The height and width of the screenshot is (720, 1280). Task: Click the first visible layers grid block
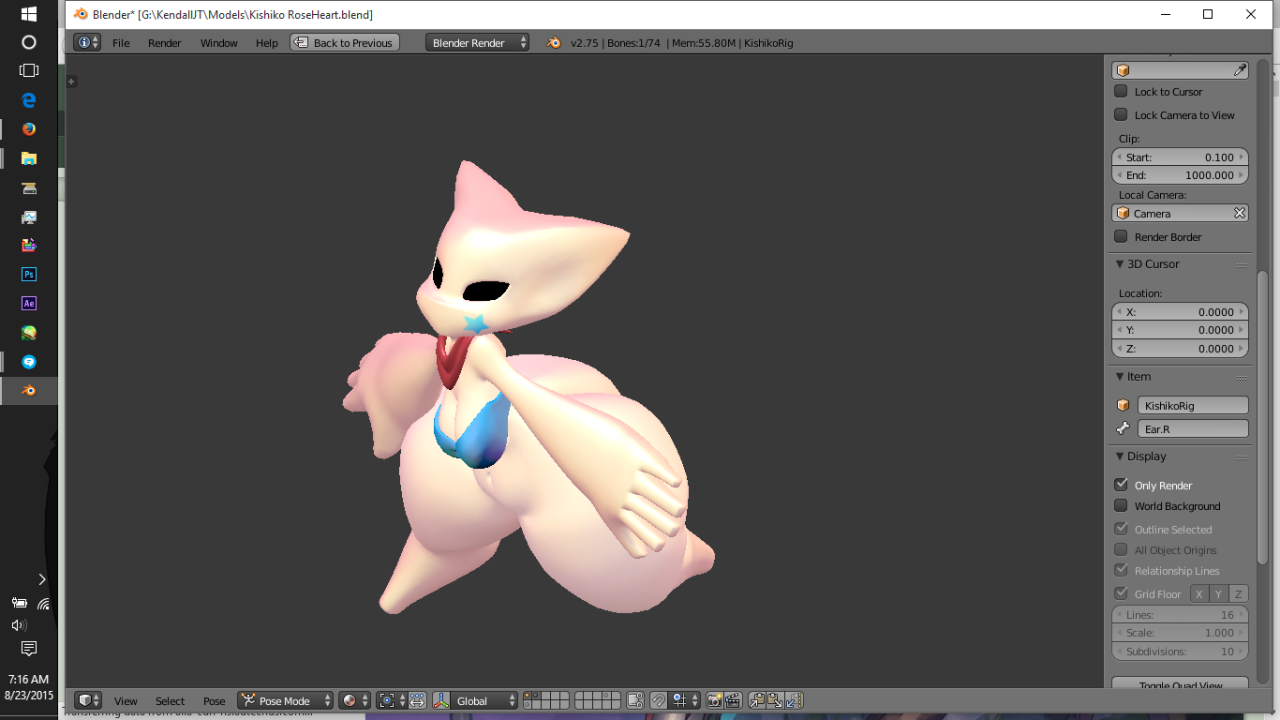coord(546,701)
